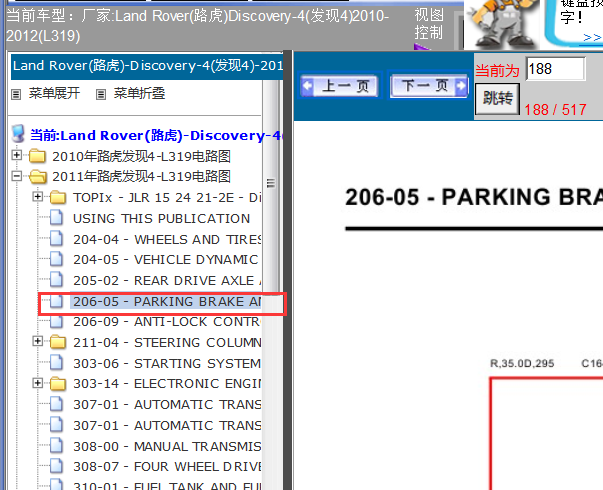This screenshot has width=603, height=490.
Task: Collapse all menus via 菜单折叠
Action: (139, 93)
